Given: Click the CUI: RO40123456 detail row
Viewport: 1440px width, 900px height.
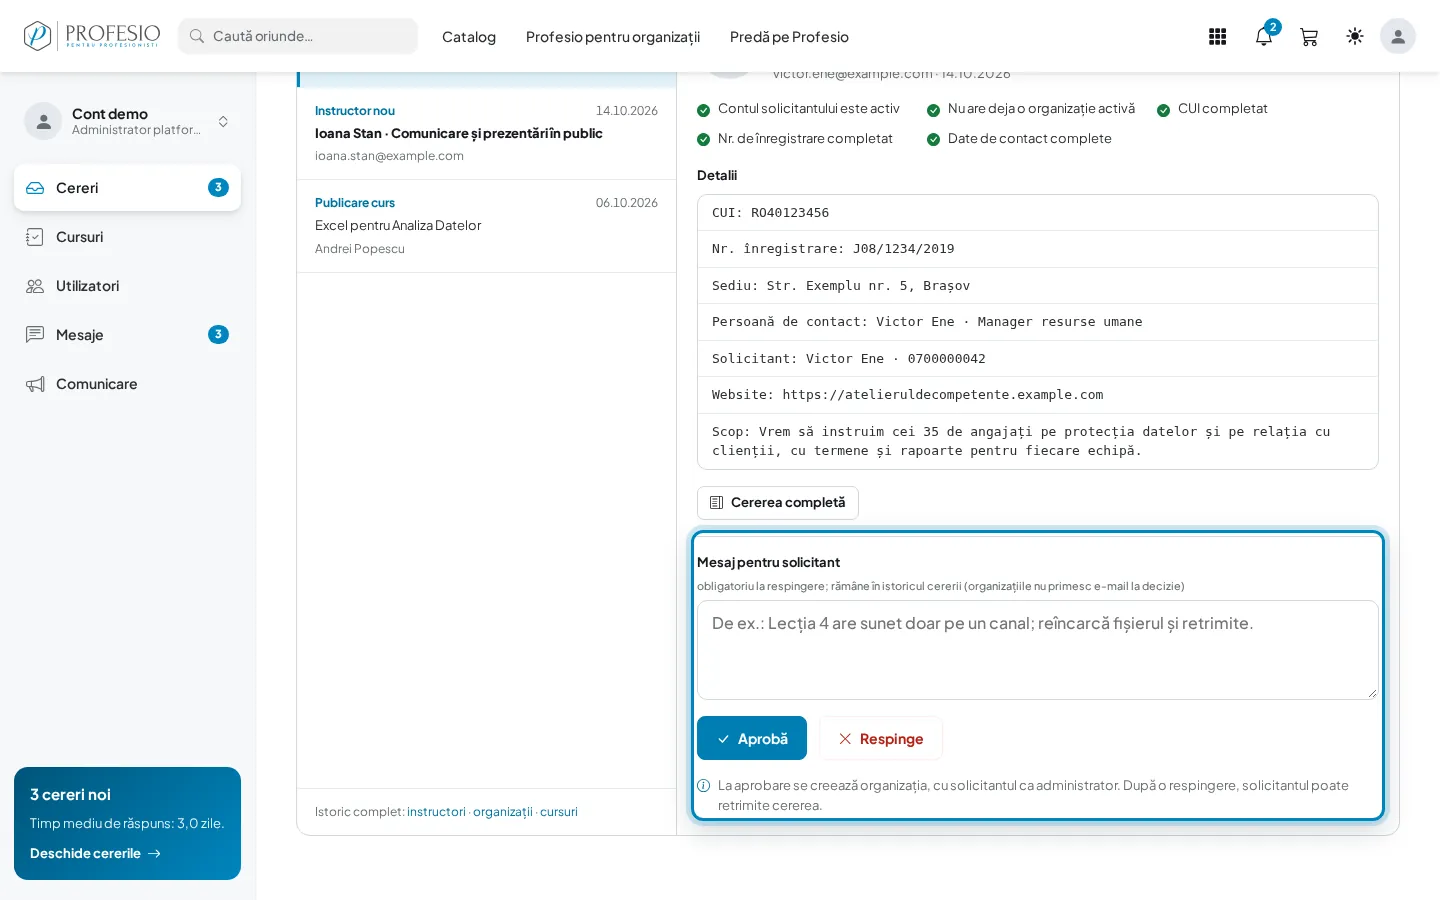Looking at the screenshot, I should click(1038, 213).
